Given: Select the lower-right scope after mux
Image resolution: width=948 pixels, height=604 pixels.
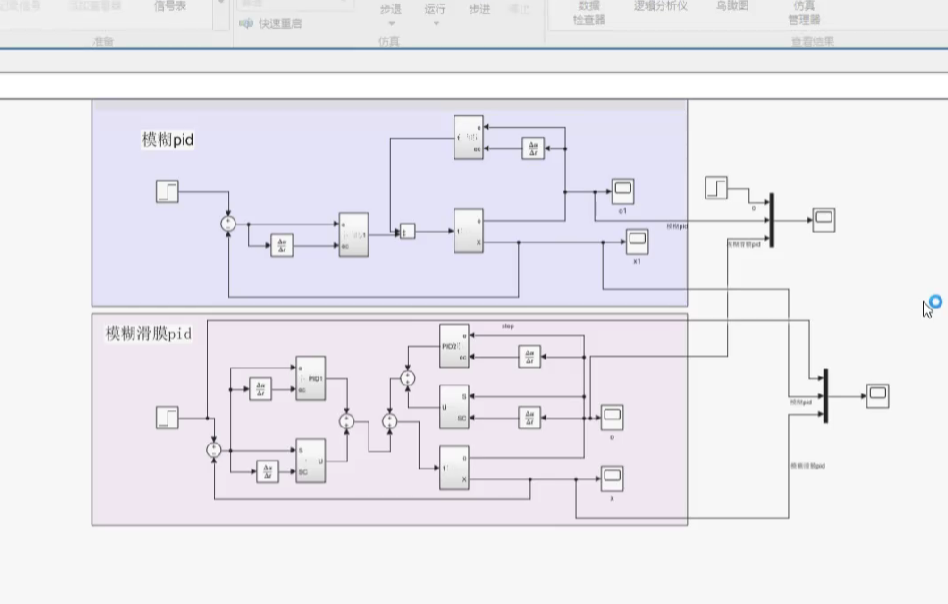Looking at the screenshot, I should [x=877, y=396].
